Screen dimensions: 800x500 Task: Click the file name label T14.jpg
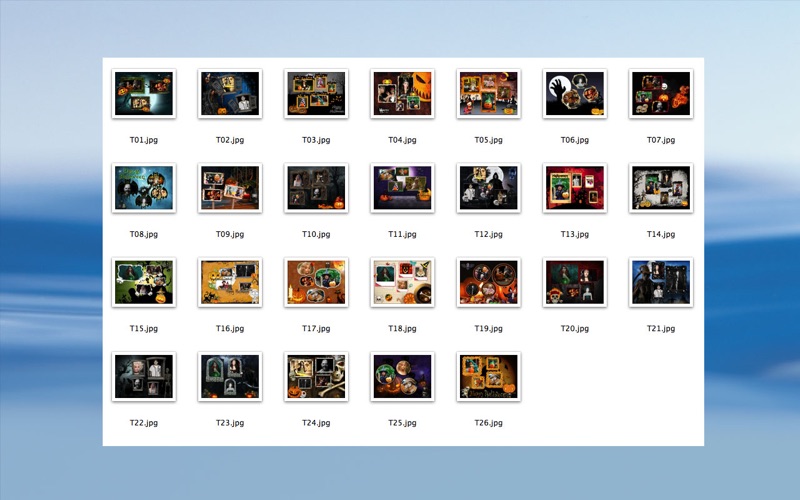pyautogui.click(x=661, y=234)
